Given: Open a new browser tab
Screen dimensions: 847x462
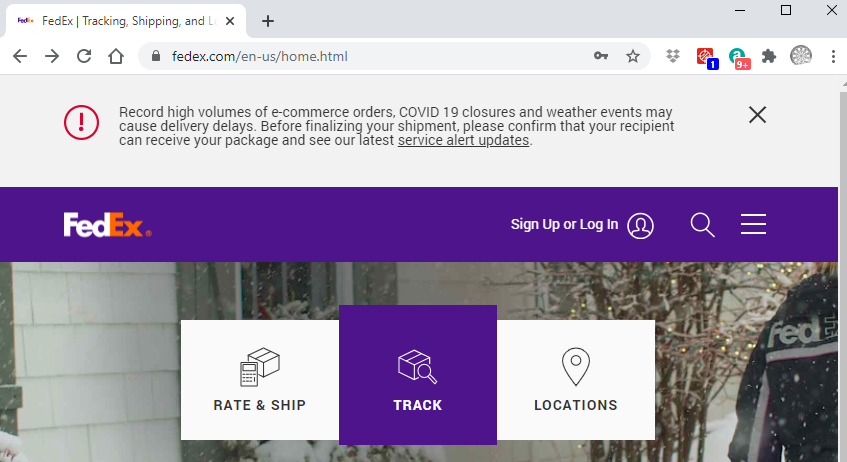Looking at the screenshot, I should [x=268, y=21].
